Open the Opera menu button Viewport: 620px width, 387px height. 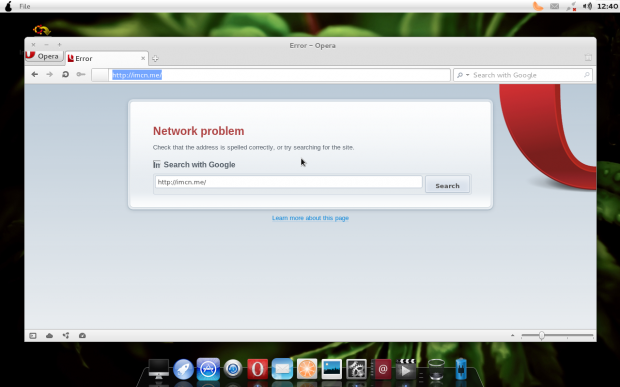(44, 56)
